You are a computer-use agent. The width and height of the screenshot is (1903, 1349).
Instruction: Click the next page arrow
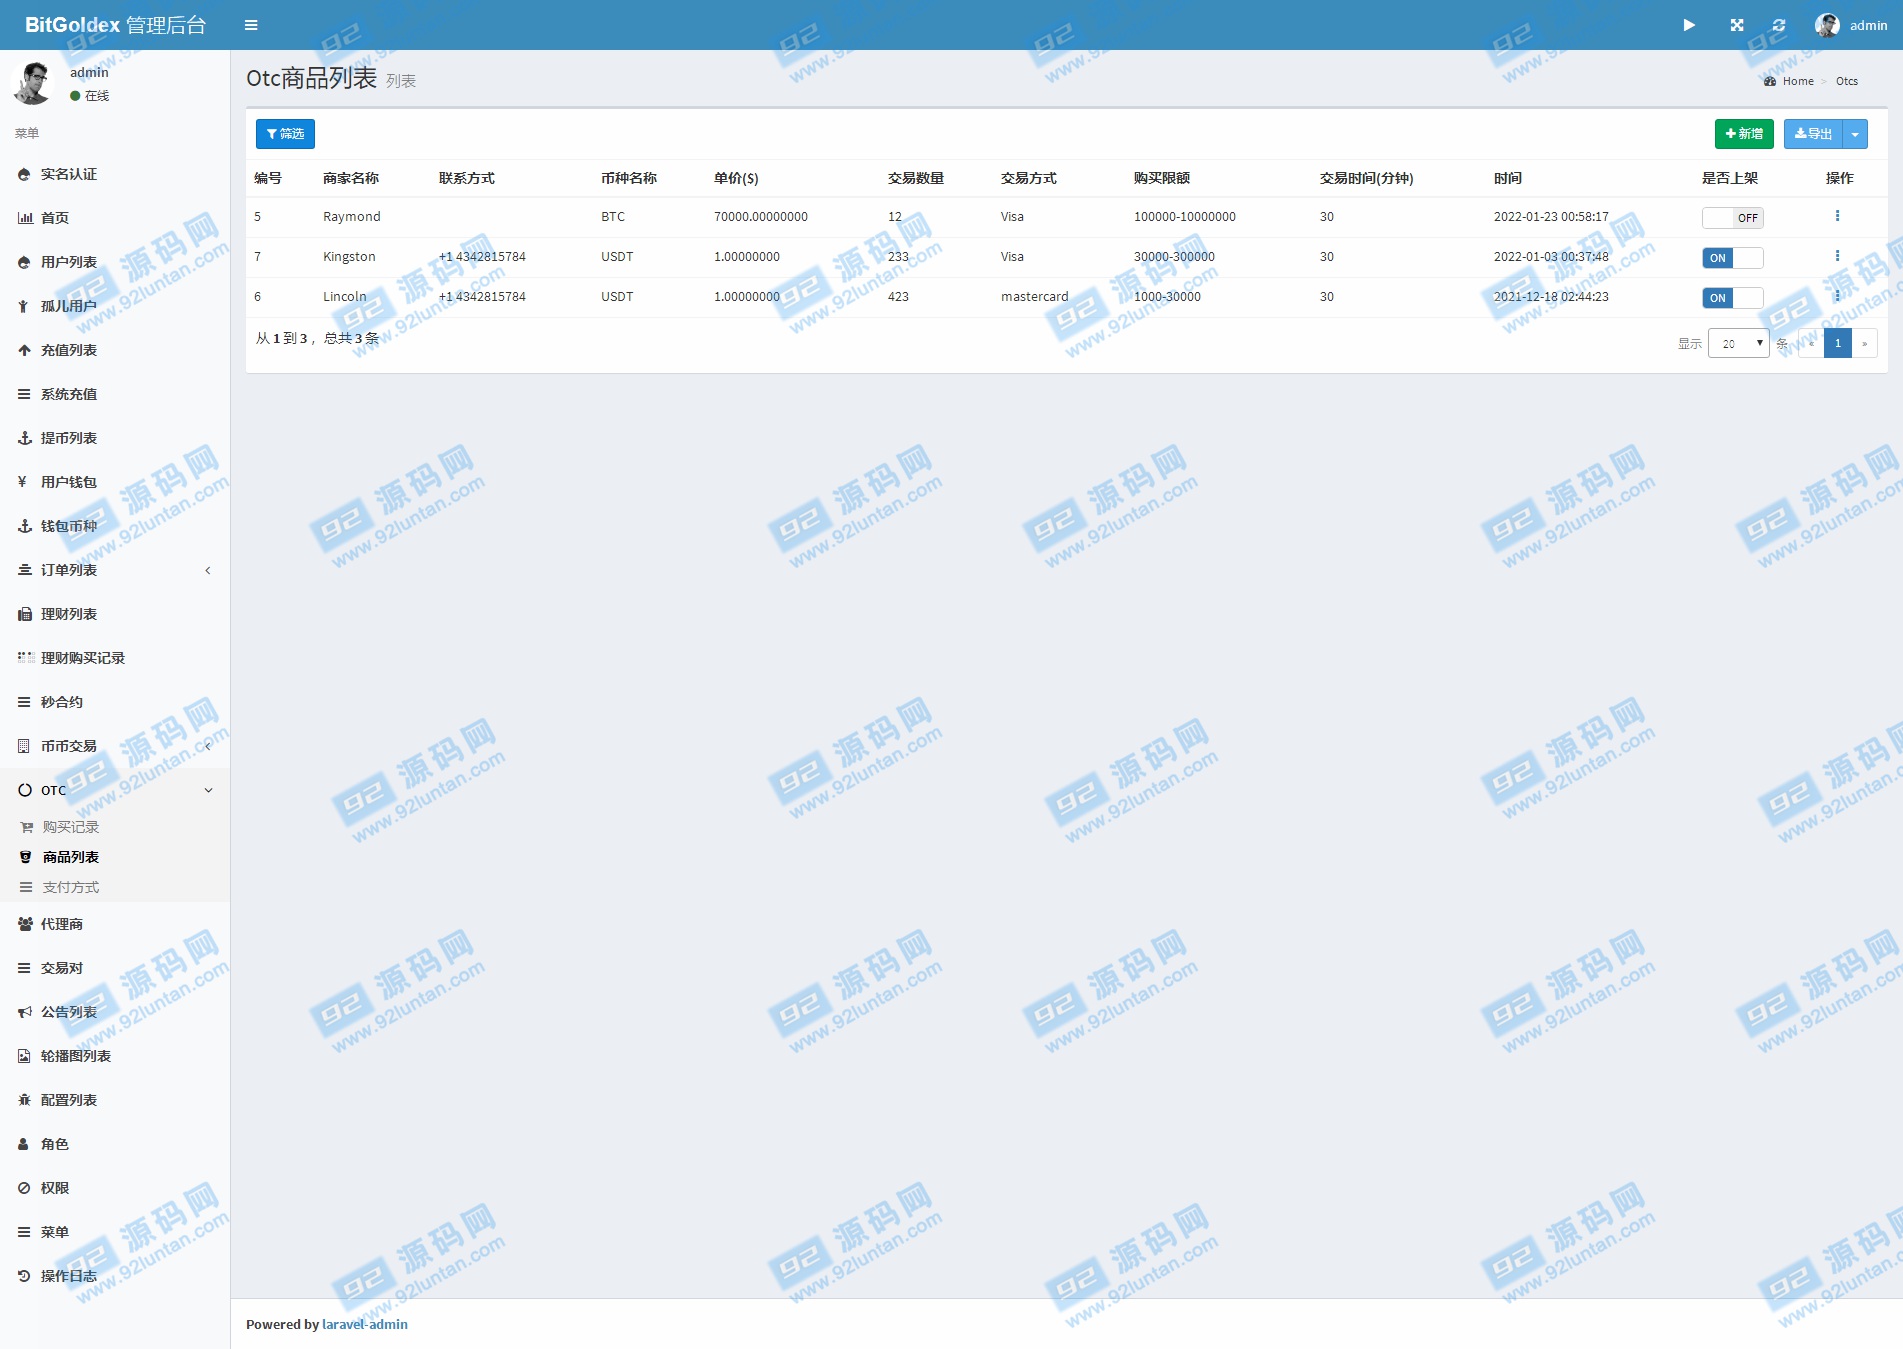(x=1864, y=344)
